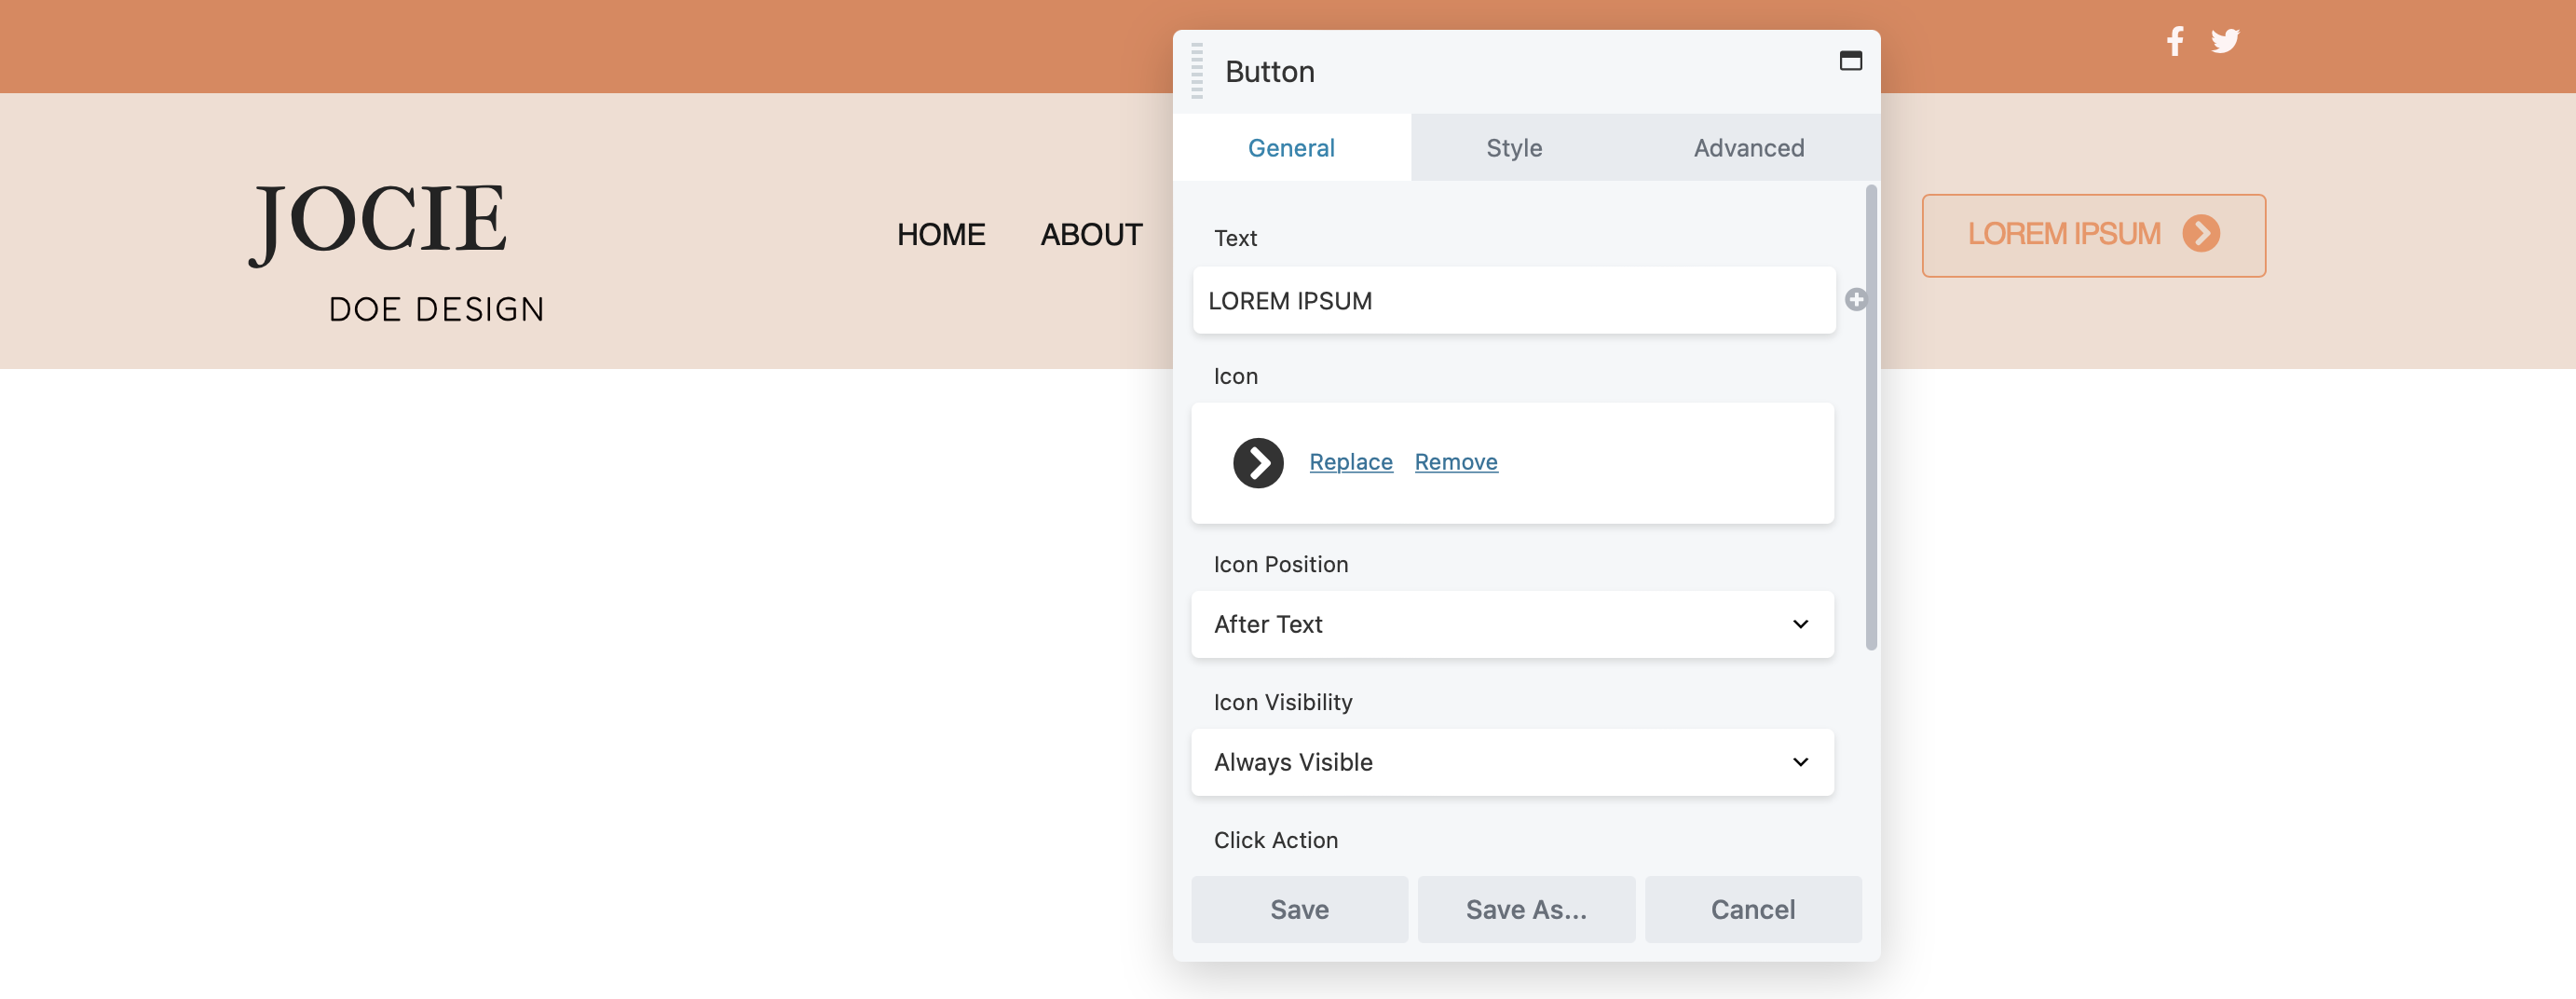Open the Icon Visibility dropdown
This screenshot has height=999, width=2576.
coord(1512,762)
